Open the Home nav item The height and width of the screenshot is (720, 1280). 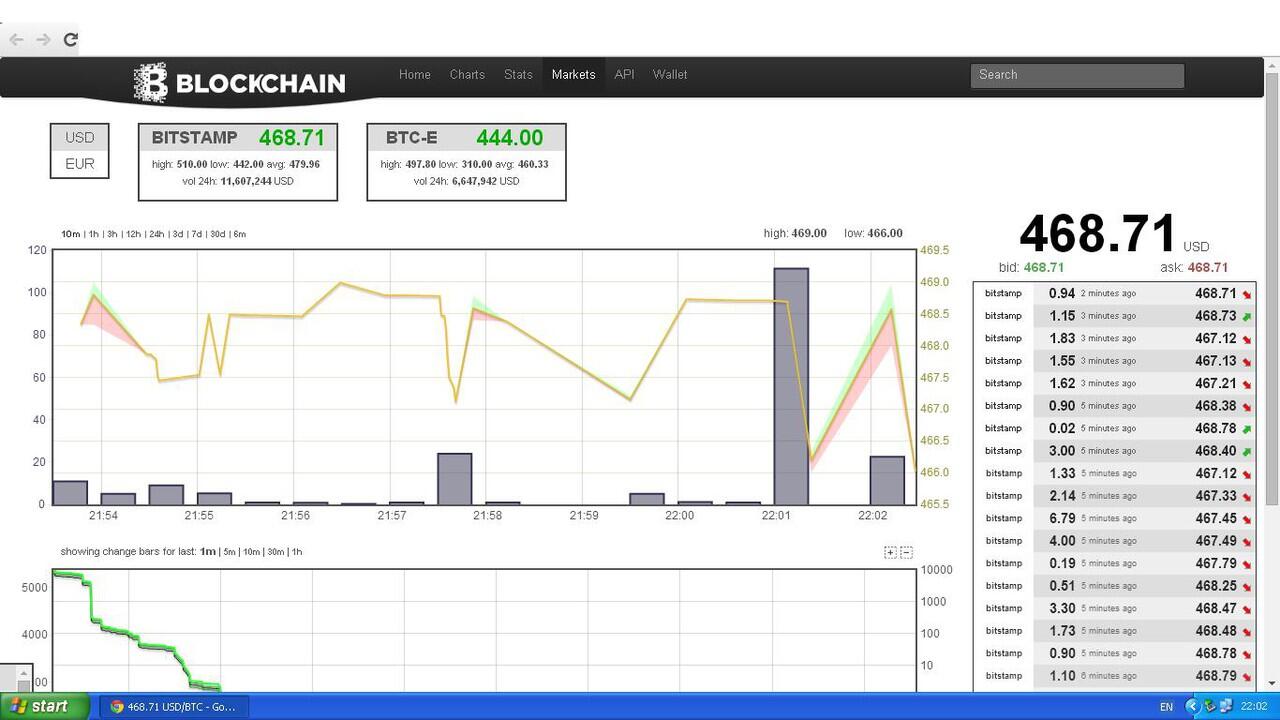point(415,75)
